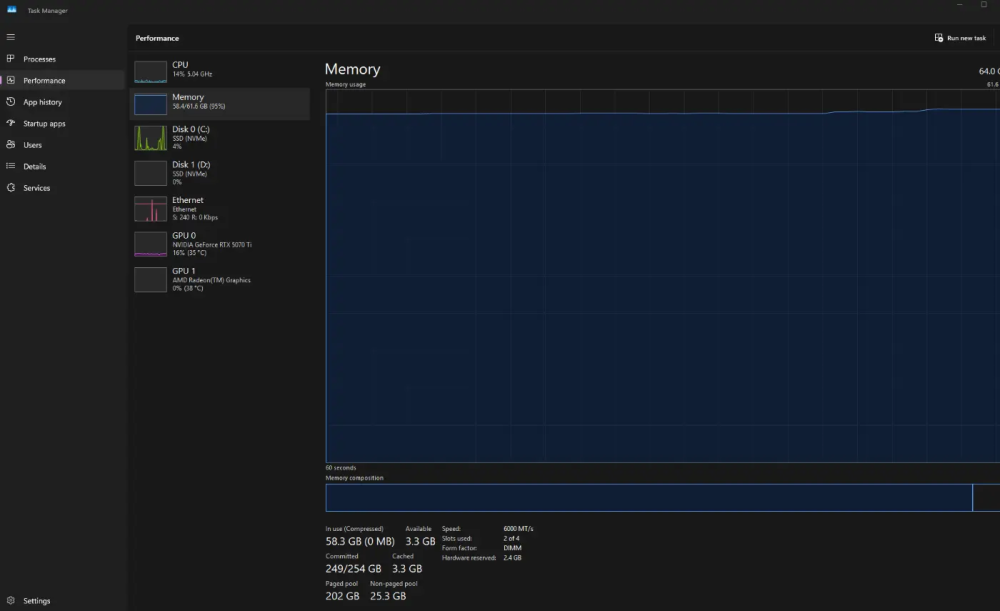Click the Memory usage graph area
The image size is (1000, 611).
coord(660,280)
